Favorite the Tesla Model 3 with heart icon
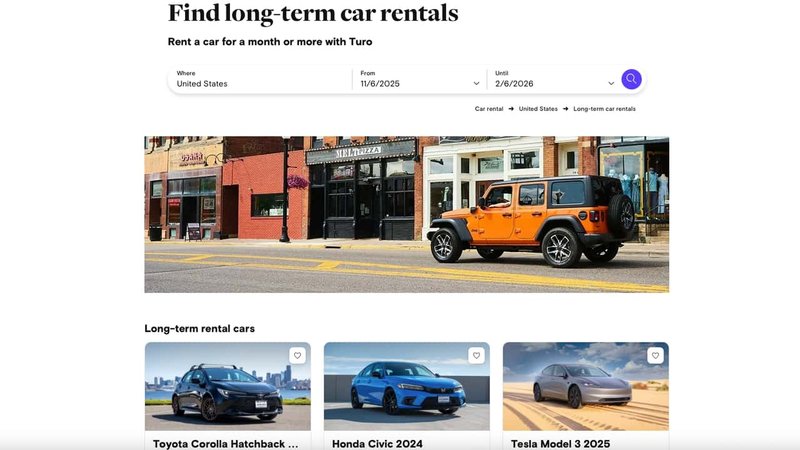The image size is (800, 450). pyautogui.click(x=656, y=356)
